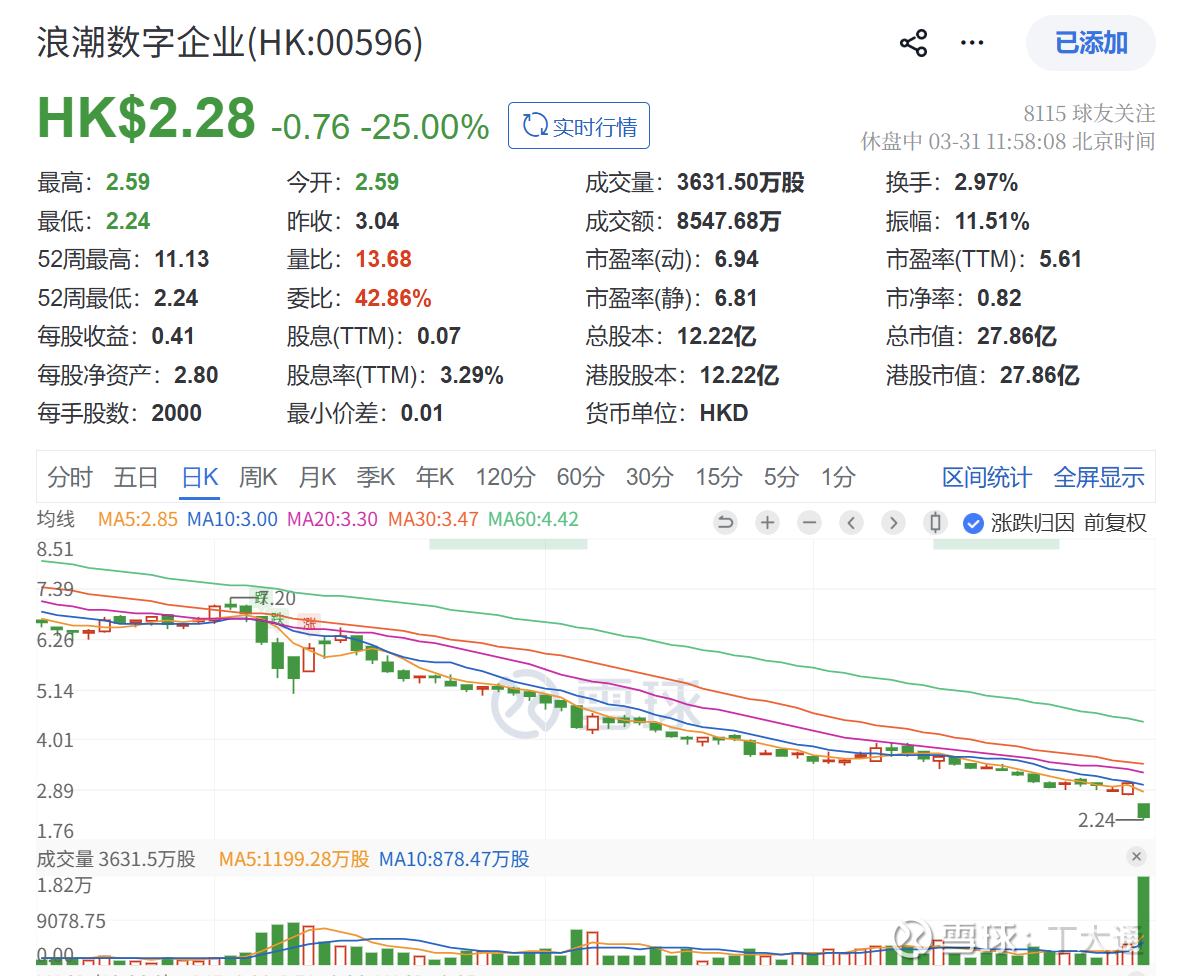The height and width of the screenshot is (976, 1178).
Task: Select the 日K chart tab
Action: click(x=200, y=477)
